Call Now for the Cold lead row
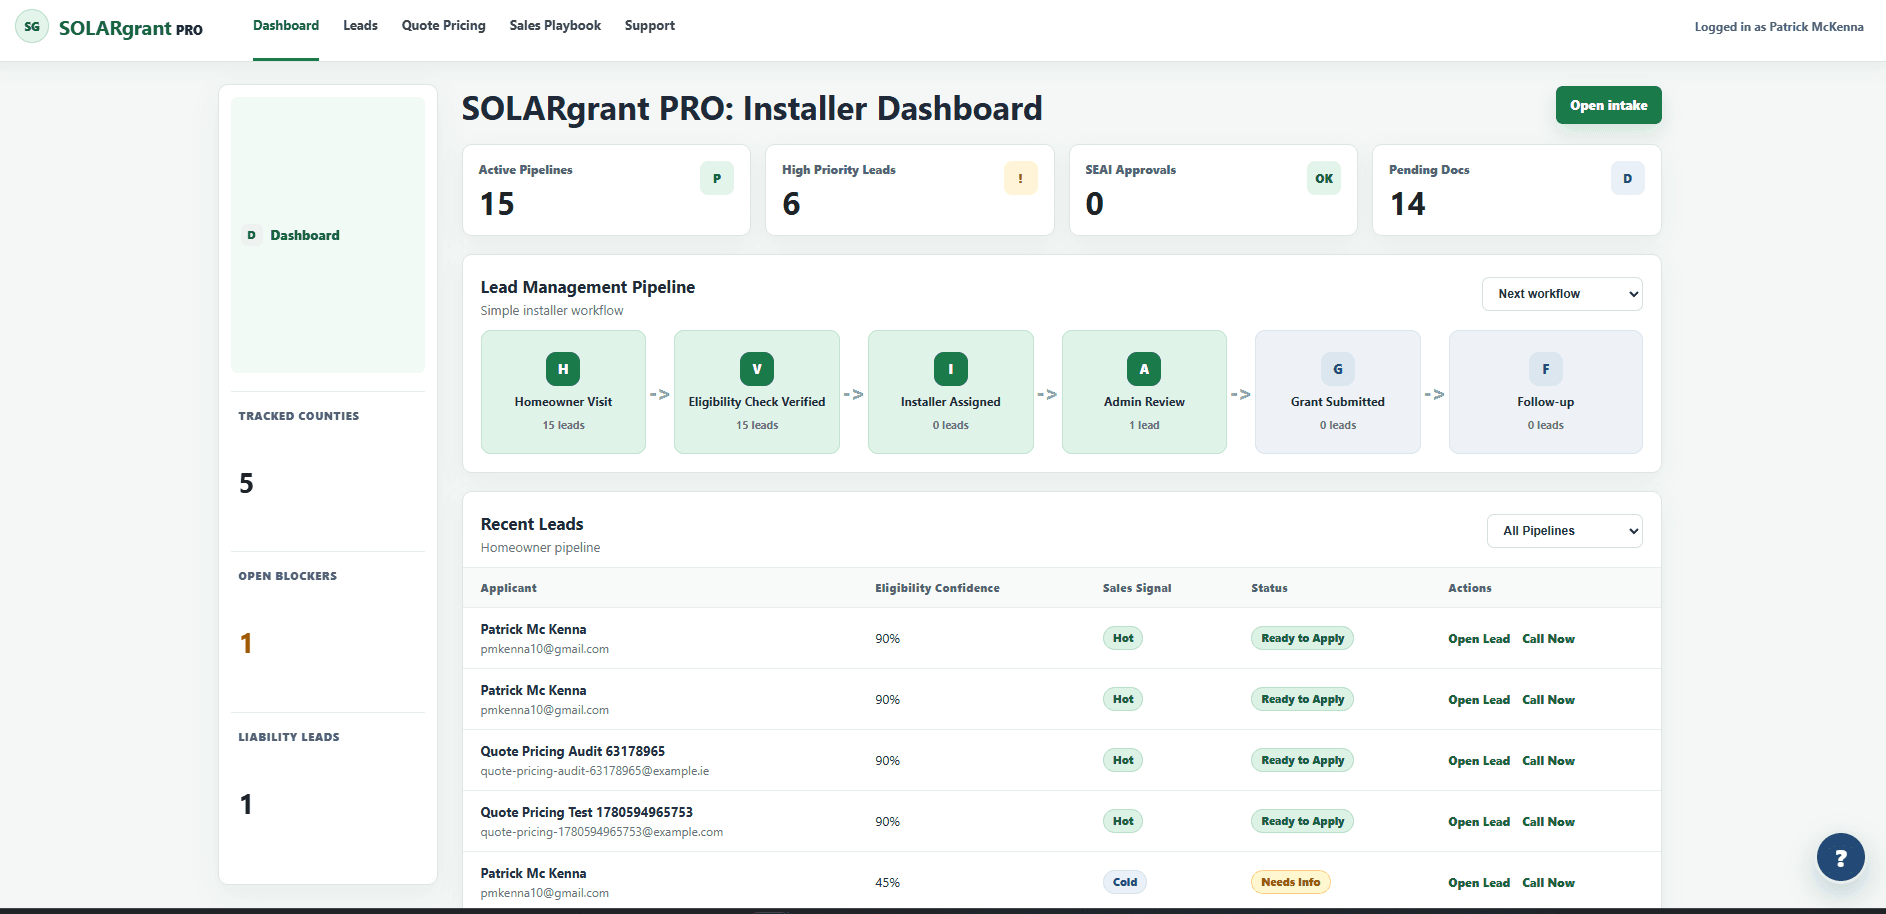 click(x=1548, y=883)
